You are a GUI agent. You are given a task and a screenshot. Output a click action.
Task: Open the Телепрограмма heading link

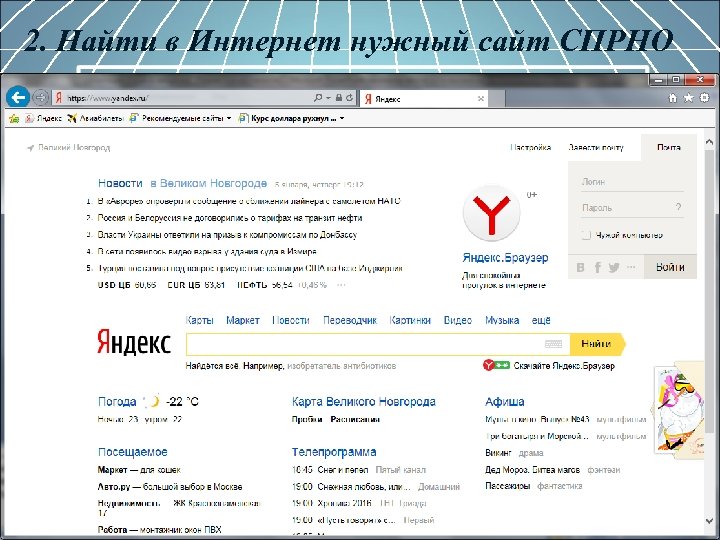click(334, 452)
